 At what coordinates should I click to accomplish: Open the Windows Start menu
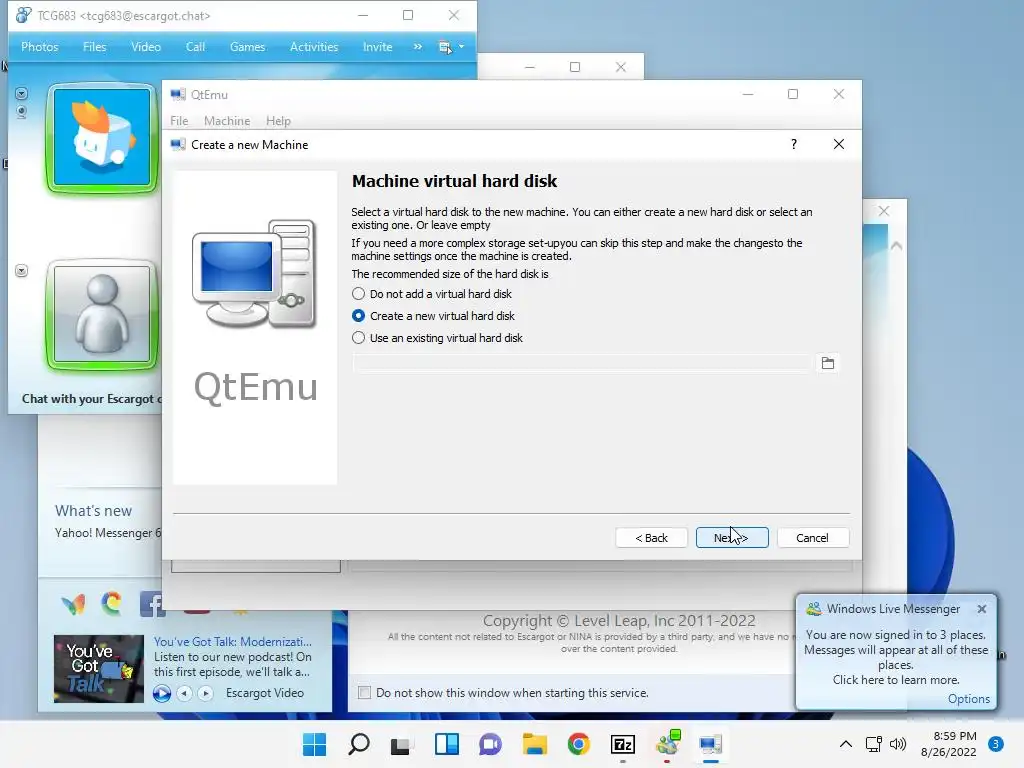315,744
